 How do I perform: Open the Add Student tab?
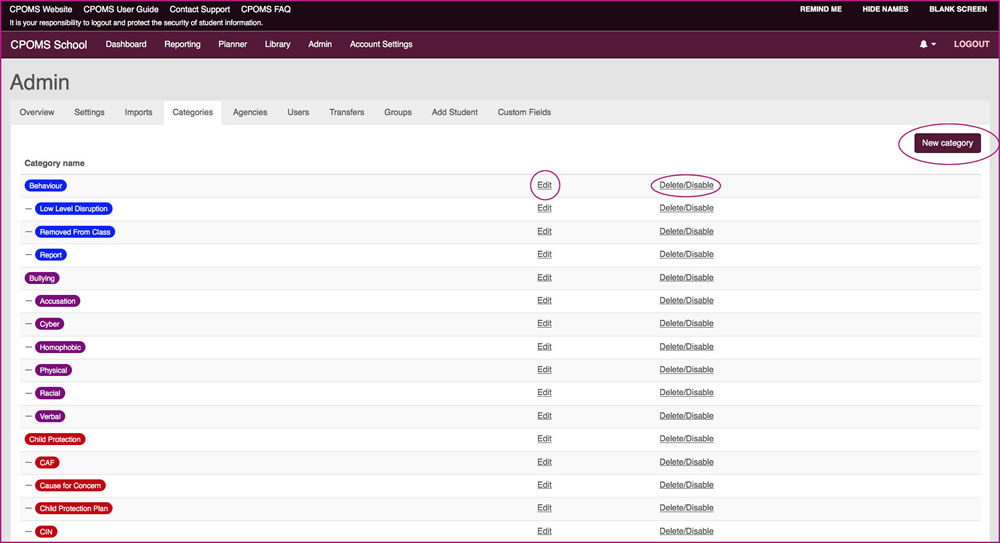point(455,112)
